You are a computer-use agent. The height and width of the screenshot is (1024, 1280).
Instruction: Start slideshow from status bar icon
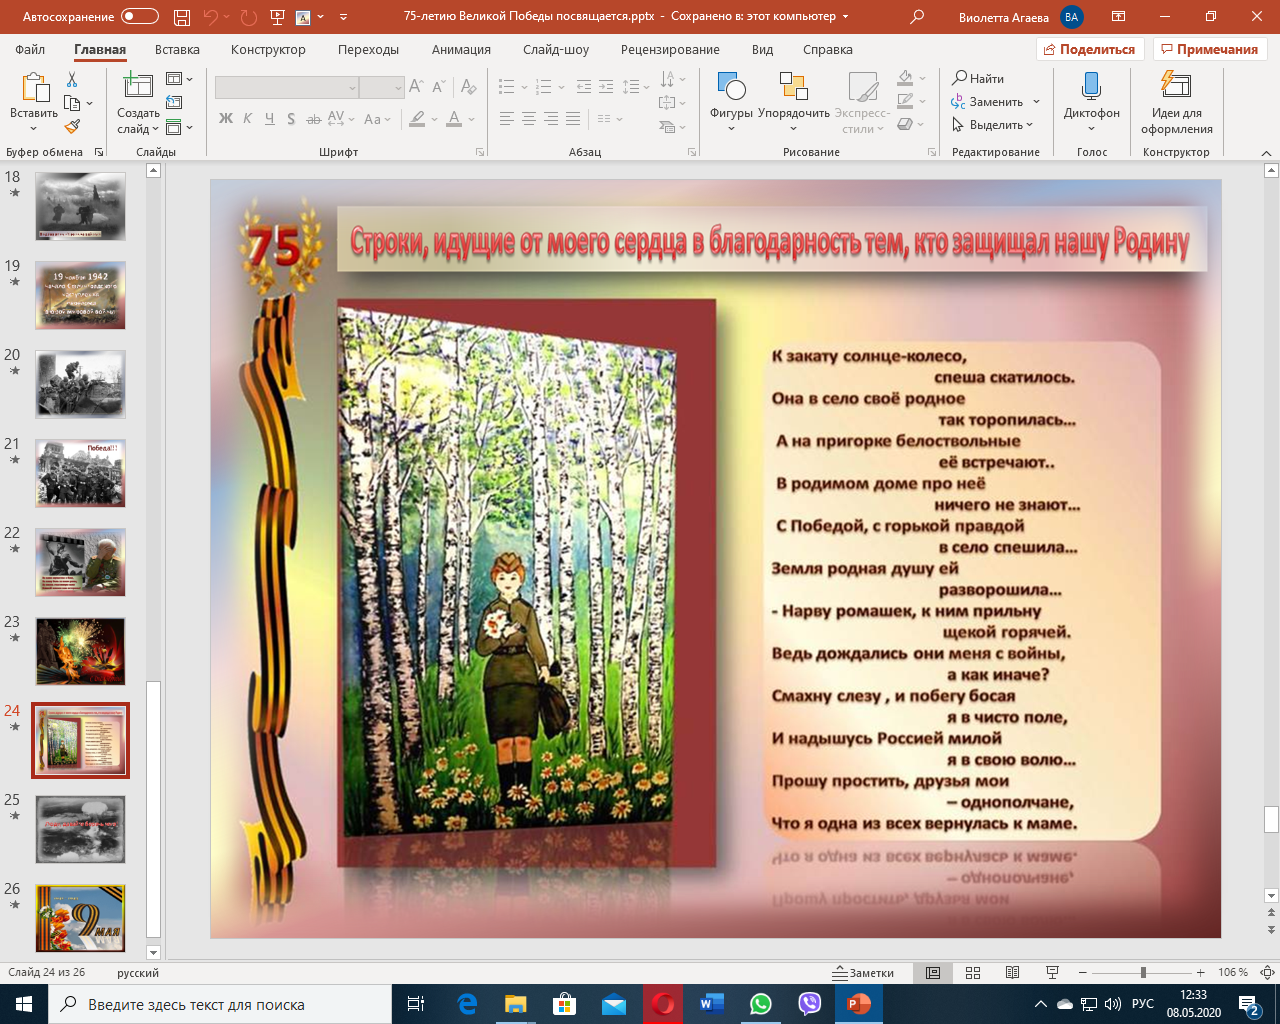pyautogui.click(x=1052, y=973)
